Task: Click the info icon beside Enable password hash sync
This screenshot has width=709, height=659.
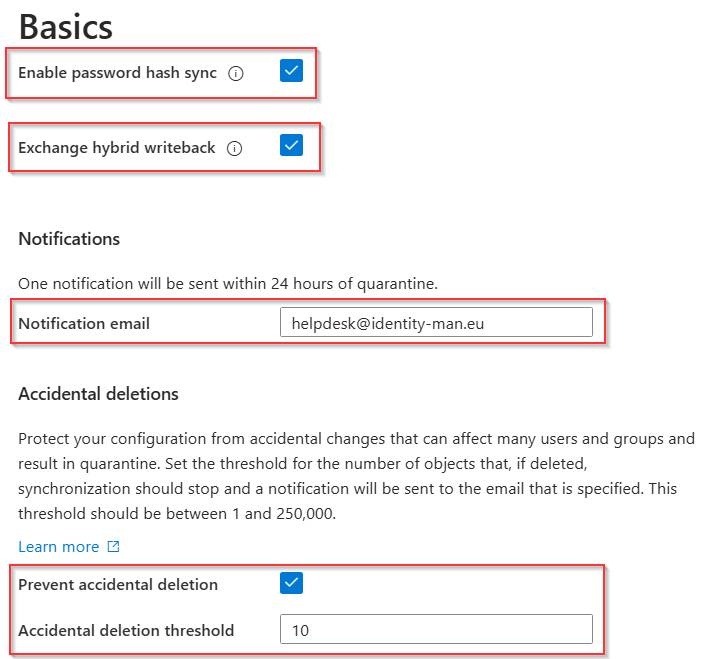Action: click(x=236, y=73)
